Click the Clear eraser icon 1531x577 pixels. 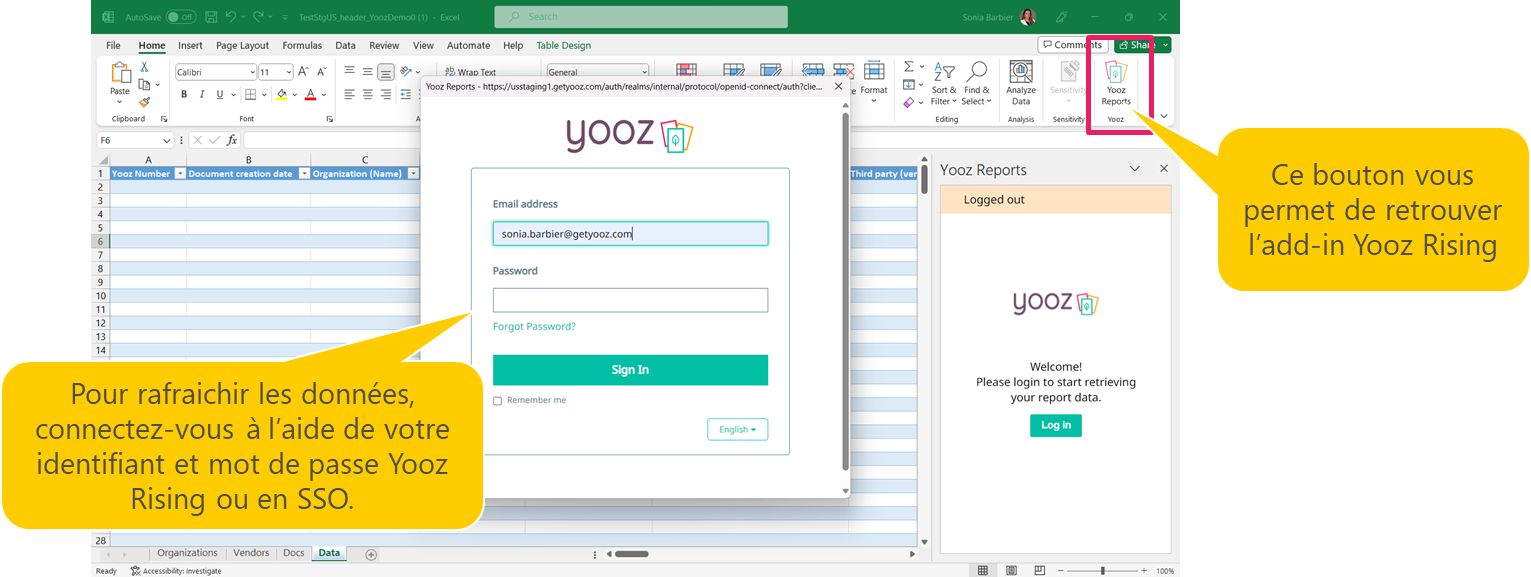point(908,102)
